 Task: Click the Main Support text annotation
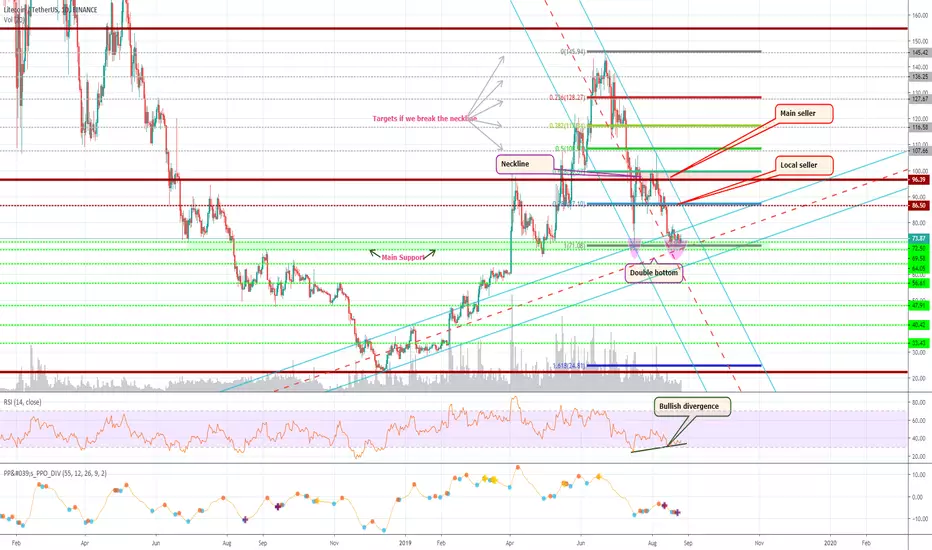pyautogui.click(x=403, y=257)
